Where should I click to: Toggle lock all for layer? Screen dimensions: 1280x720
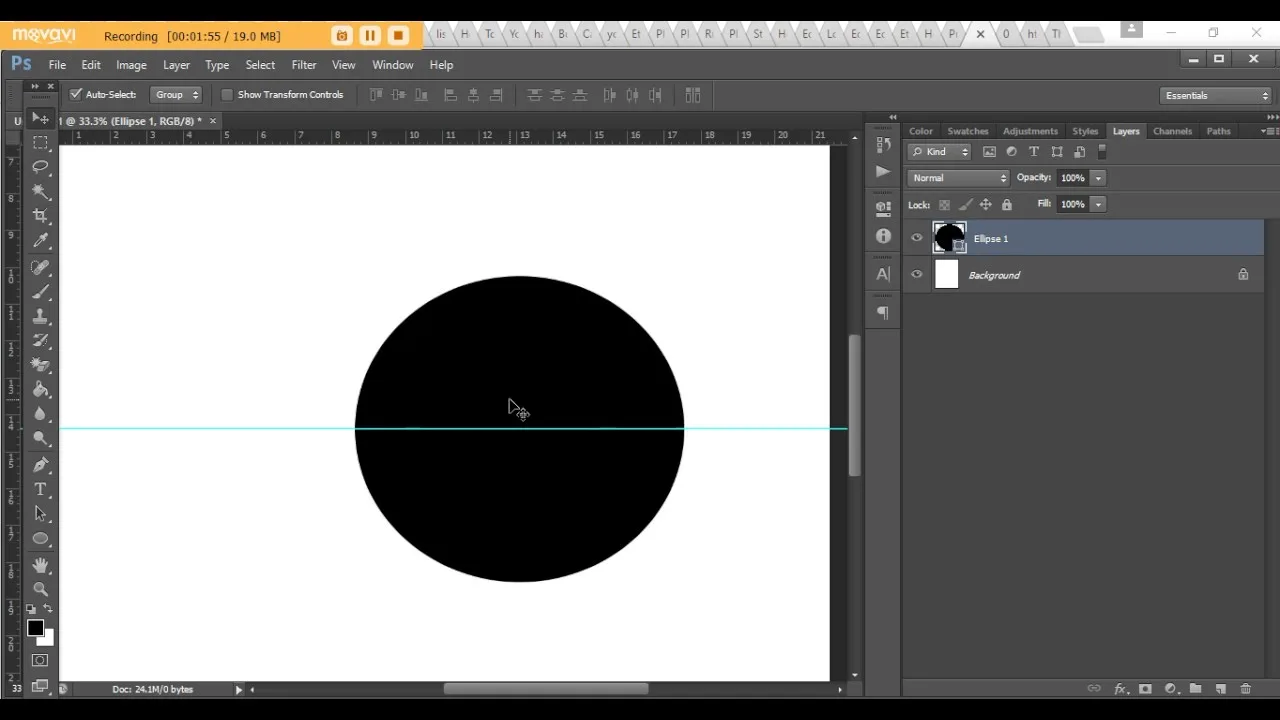(1007, 205)
